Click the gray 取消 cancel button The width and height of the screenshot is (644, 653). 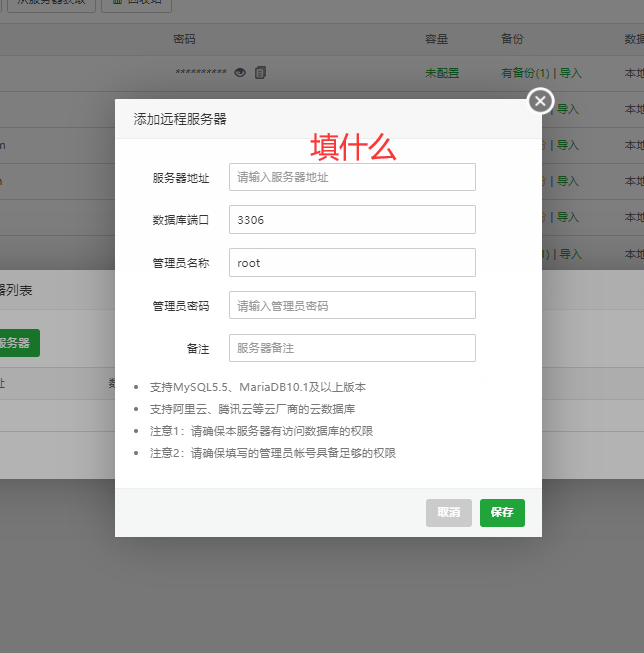pyautogui.click(x=449, y=513)
